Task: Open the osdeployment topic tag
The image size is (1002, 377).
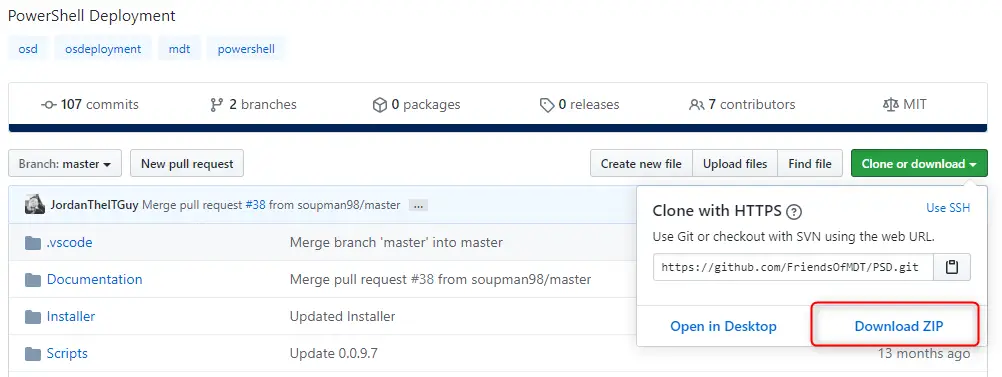Action: point(103,49)
